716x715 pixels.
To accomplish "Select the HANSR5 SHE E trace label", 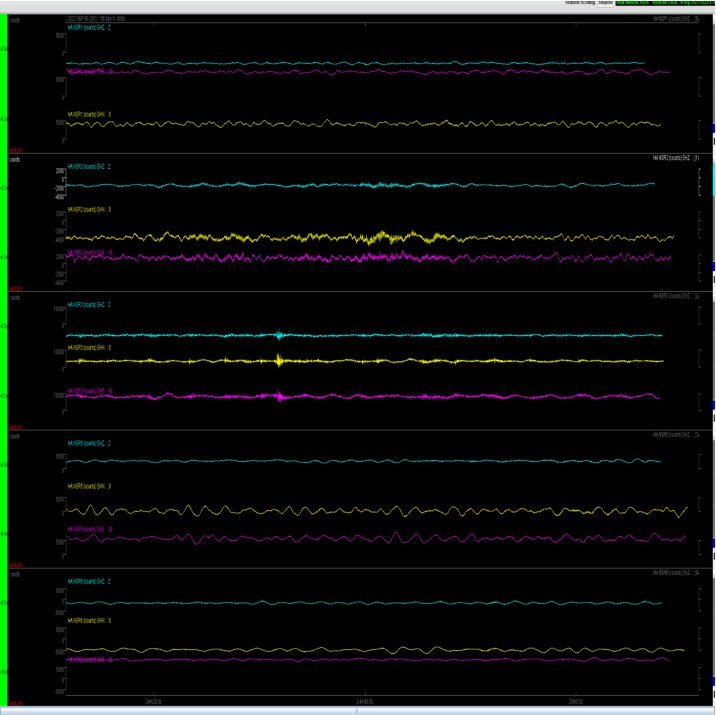I will coord(90,529).
